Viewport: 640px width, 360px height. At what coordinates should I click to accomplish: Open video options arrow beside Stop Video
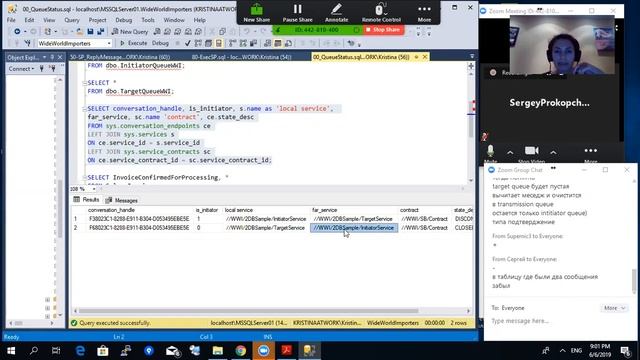[553, 152]
